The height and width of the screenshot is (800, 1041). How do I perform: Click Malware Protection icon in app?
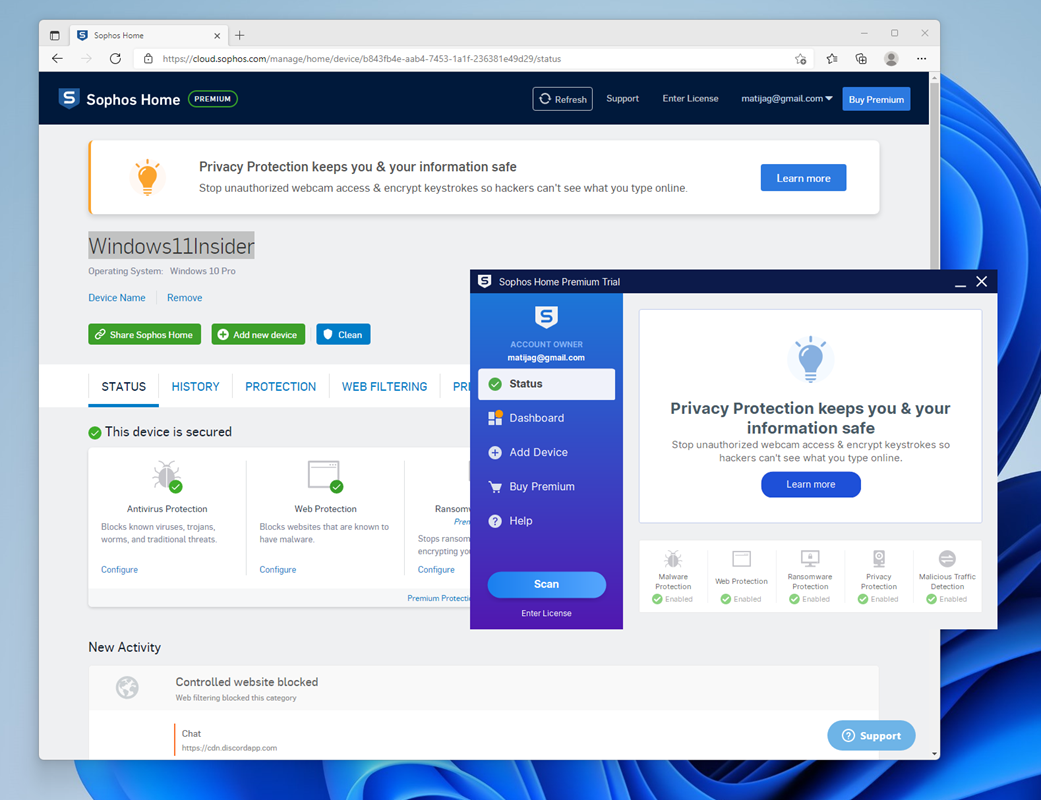pyautogui.click(x=673, y=559)
